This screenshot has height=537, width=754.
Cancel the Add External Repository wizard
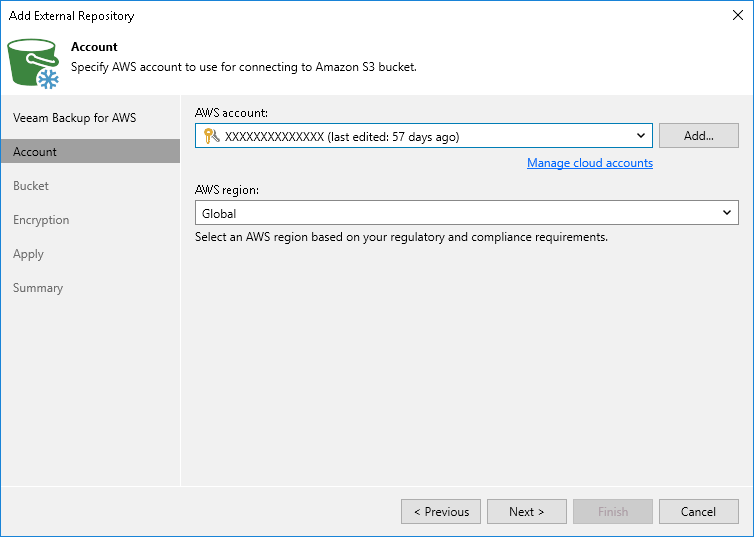coord(699,512)
